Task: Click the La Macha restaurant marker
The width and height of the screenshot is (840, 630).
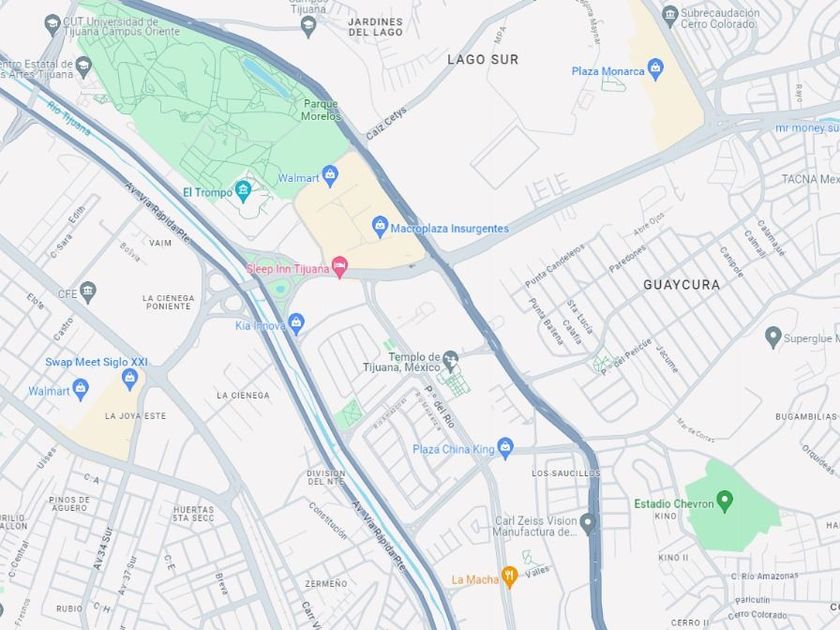Action: click(509, 578)
